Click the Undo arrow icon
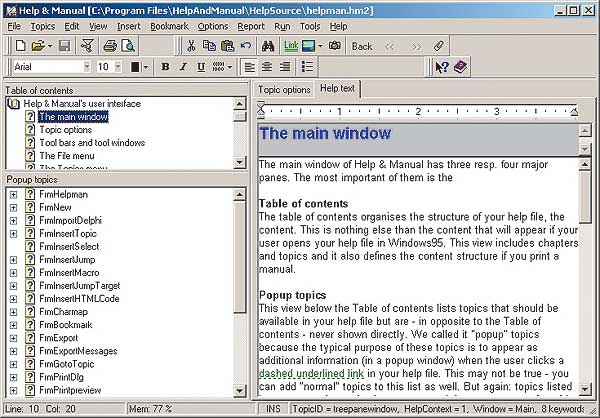 [x=246, y=46]
